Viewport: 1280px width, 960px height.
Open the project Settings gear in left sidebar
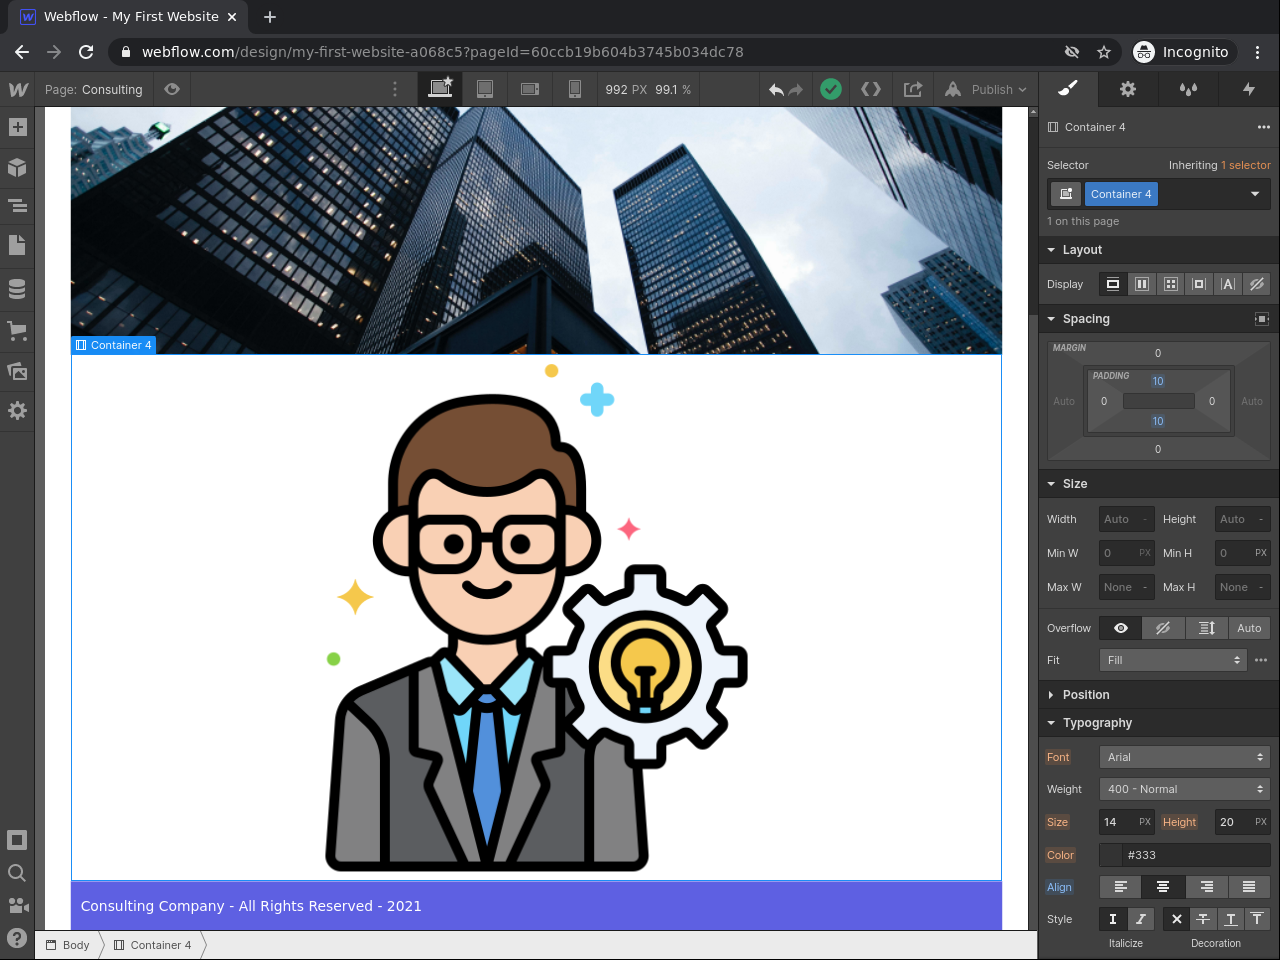click(x=17, y=411)
